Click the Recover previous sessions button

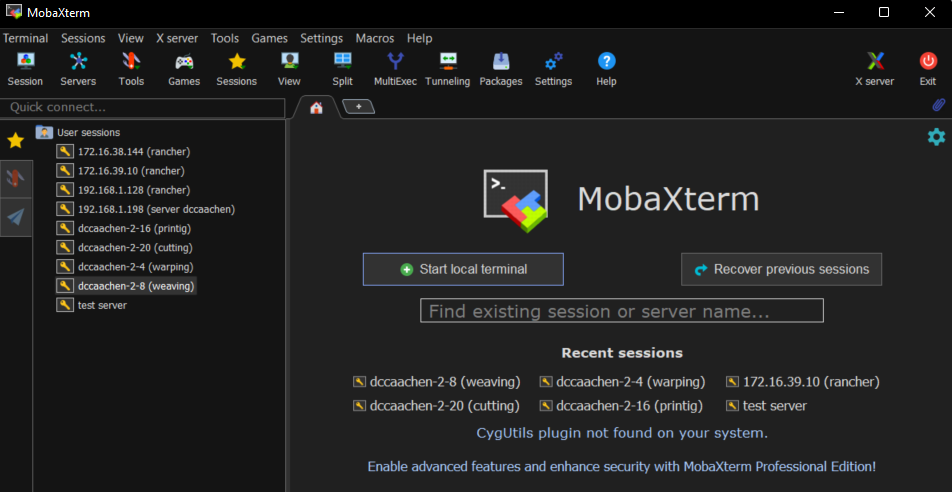(x=781, y=269)
